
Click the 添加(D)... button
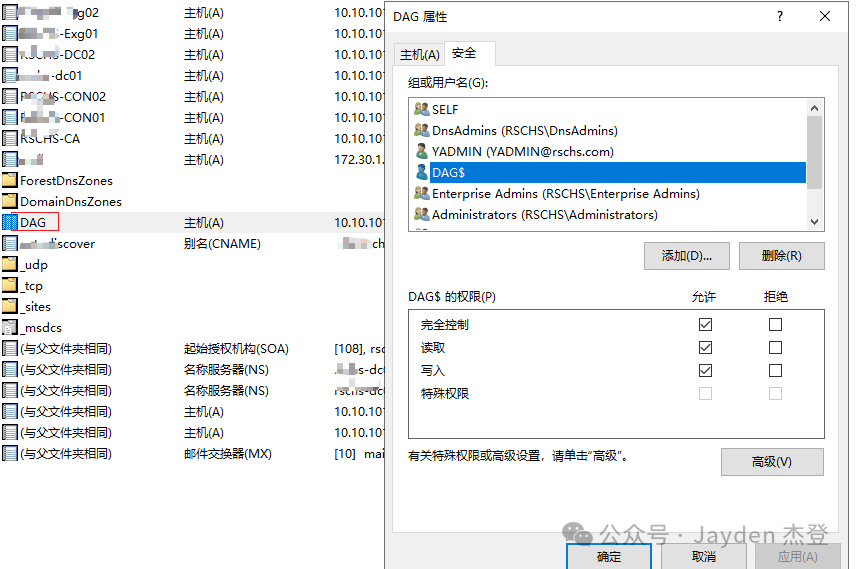pyautogui.click(x=687, y=256)
